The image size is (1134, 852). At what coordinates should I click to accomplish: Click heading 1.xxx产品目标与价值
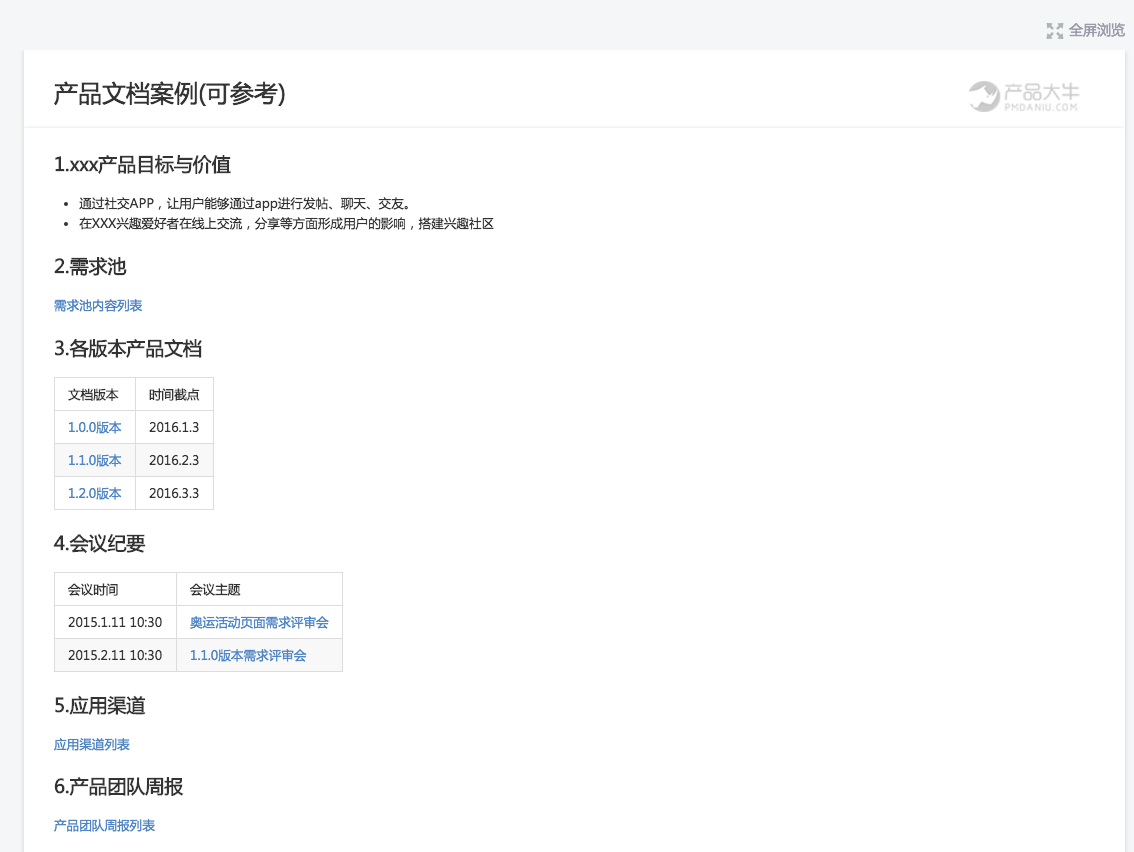point(142,165)
